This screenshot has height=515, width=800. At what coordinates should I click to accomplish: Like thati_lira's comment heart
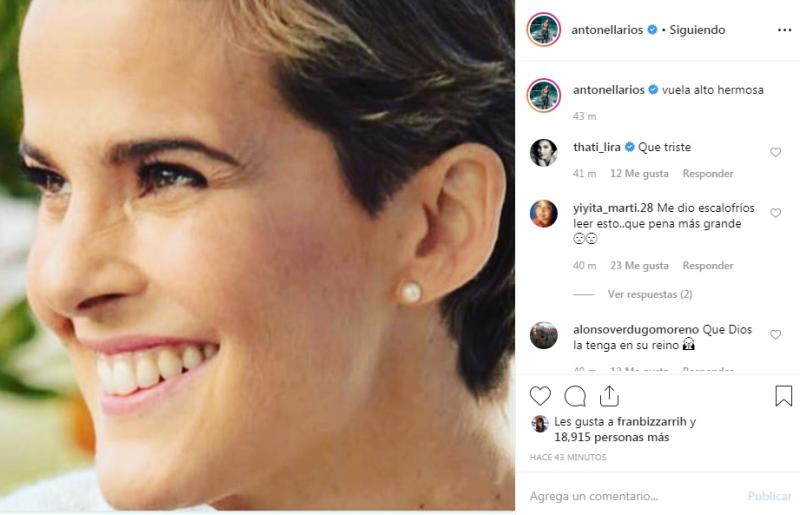[x=775, y=152]
